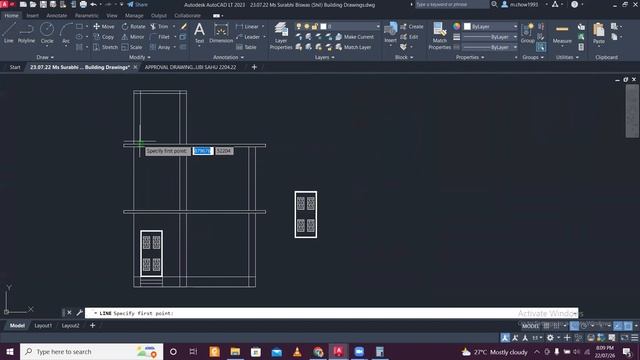Insert a Table annotation
Screen dimensions: 640x360
[x=246, y=47]
